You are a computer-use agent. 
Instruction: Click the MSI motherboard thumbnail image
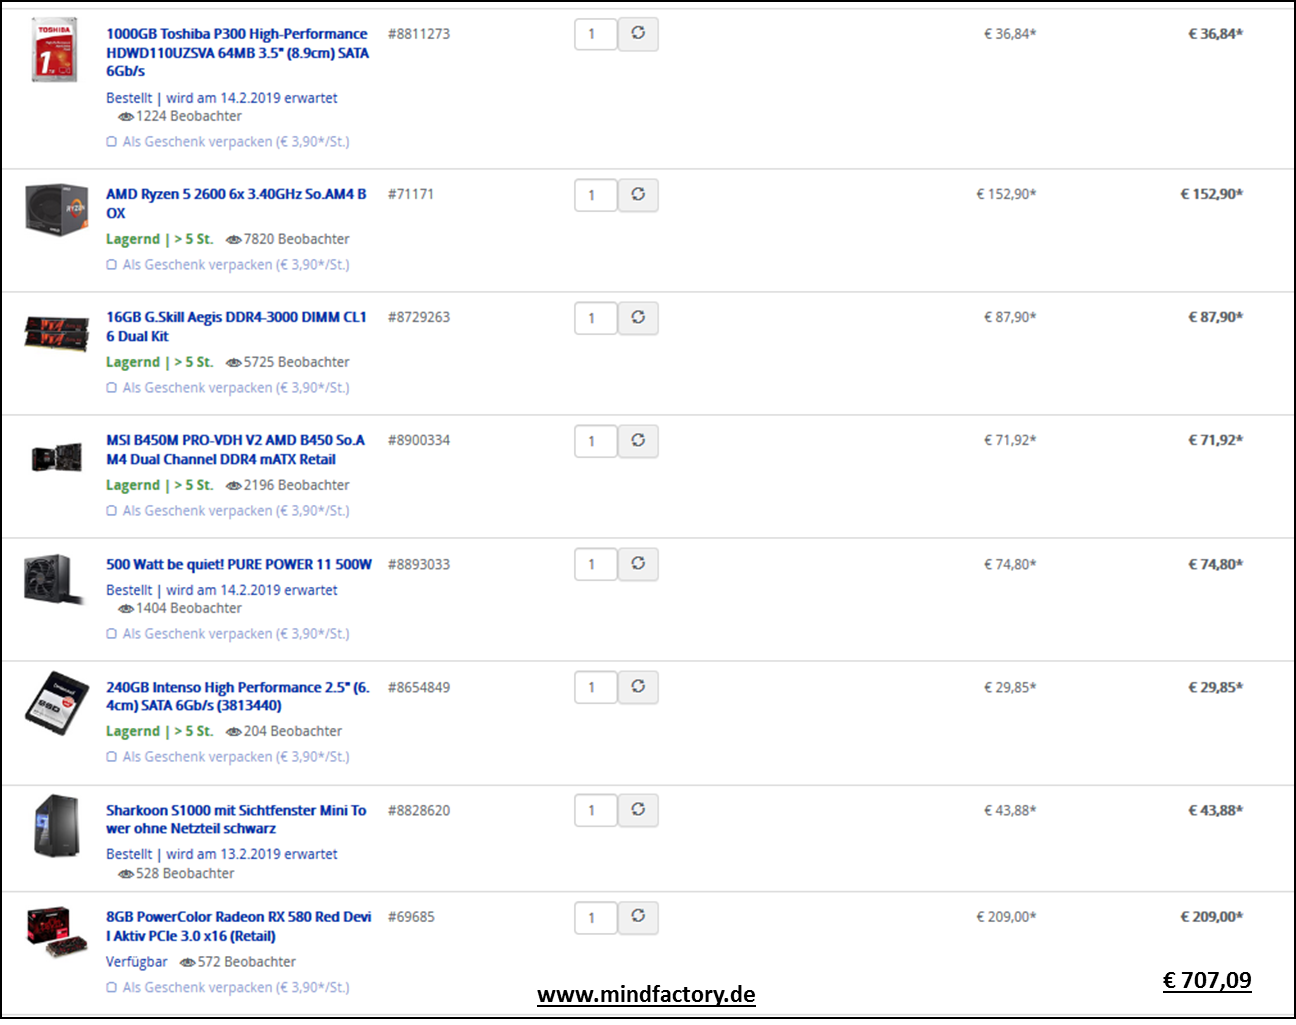coord(57,457)
